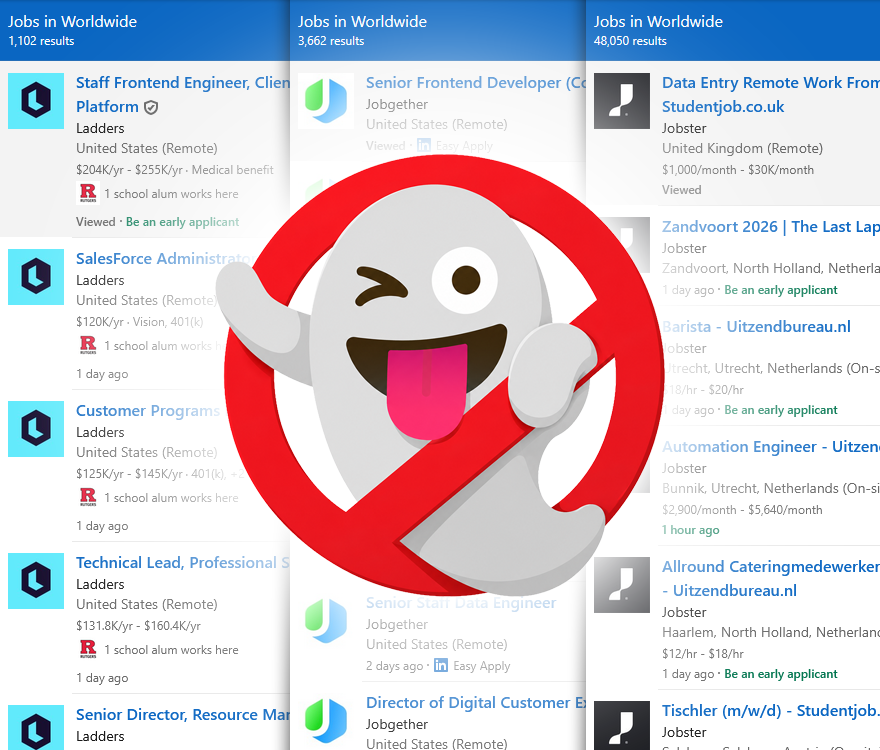Click Rutgers icon in Staff Frontend Engineer card

[88, 193]
